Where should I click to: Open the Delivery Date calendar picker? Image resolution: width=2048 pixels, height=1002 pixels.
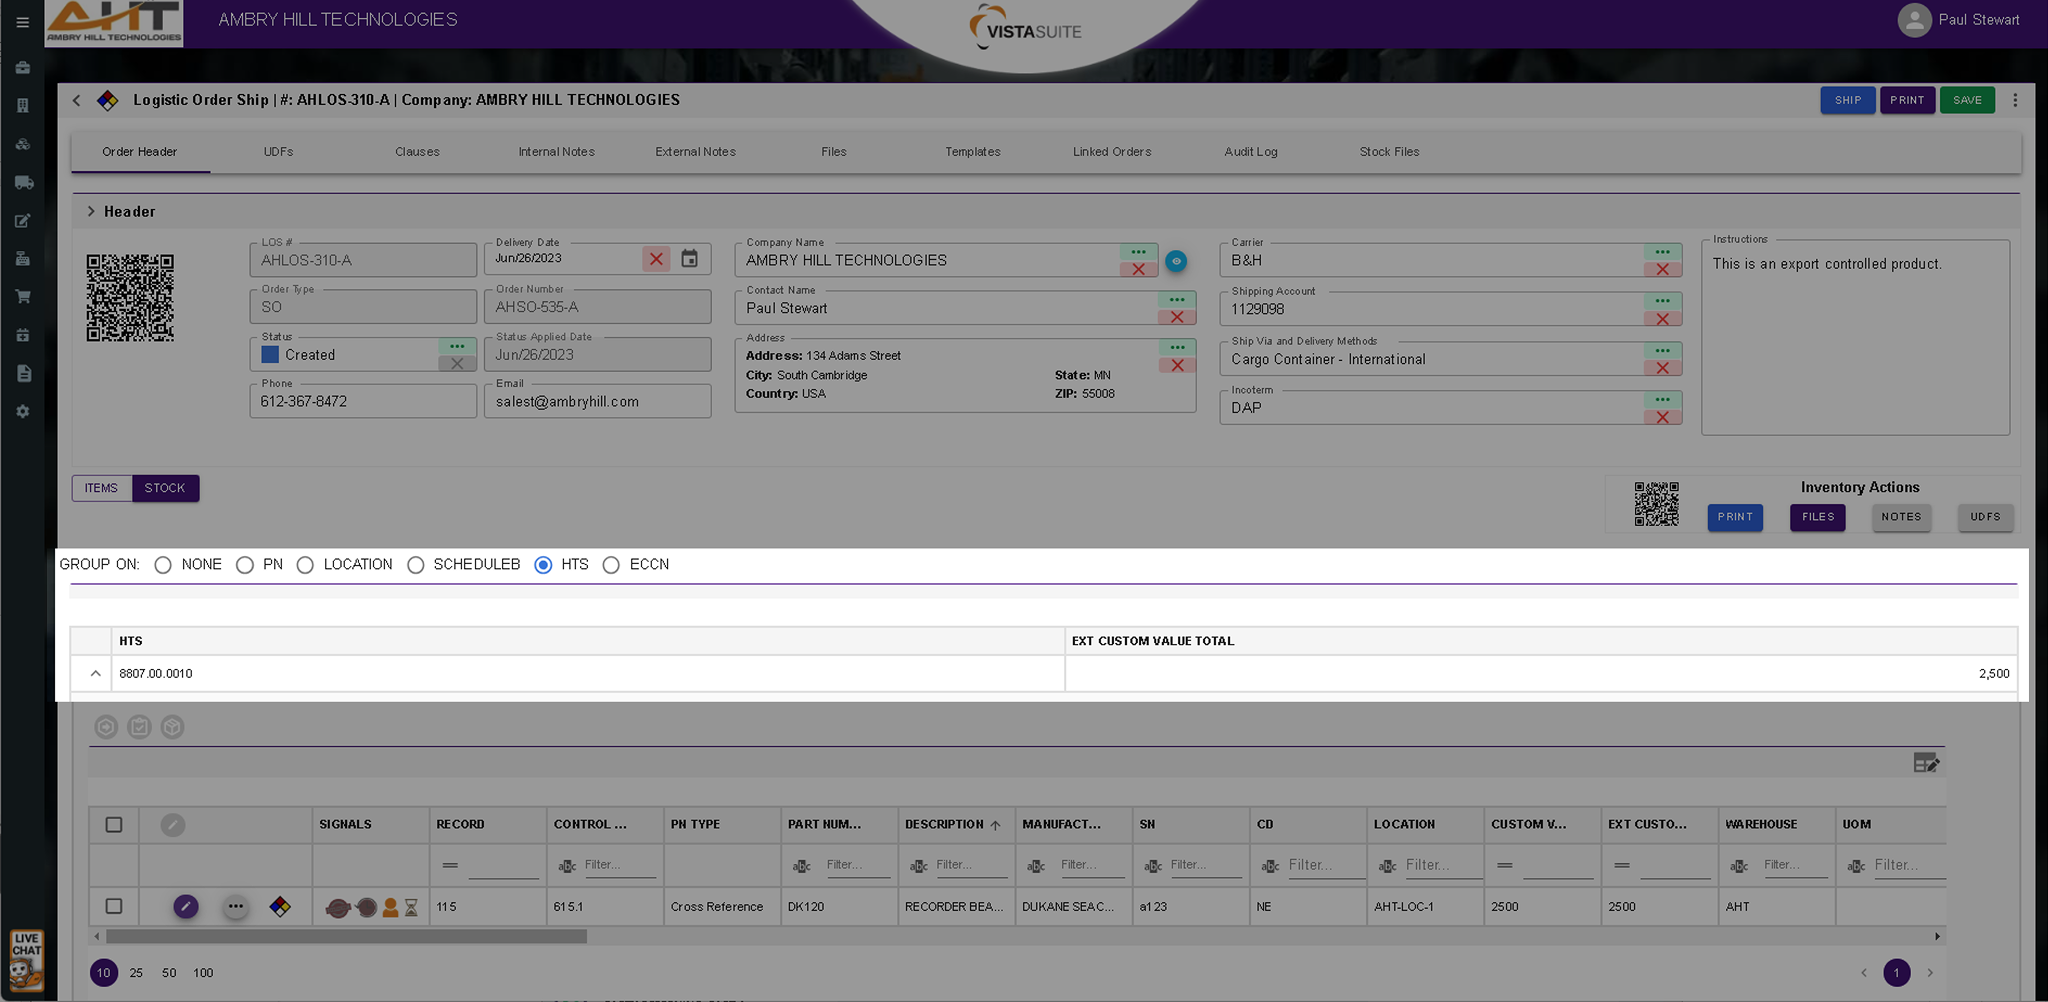click(689, 259)
